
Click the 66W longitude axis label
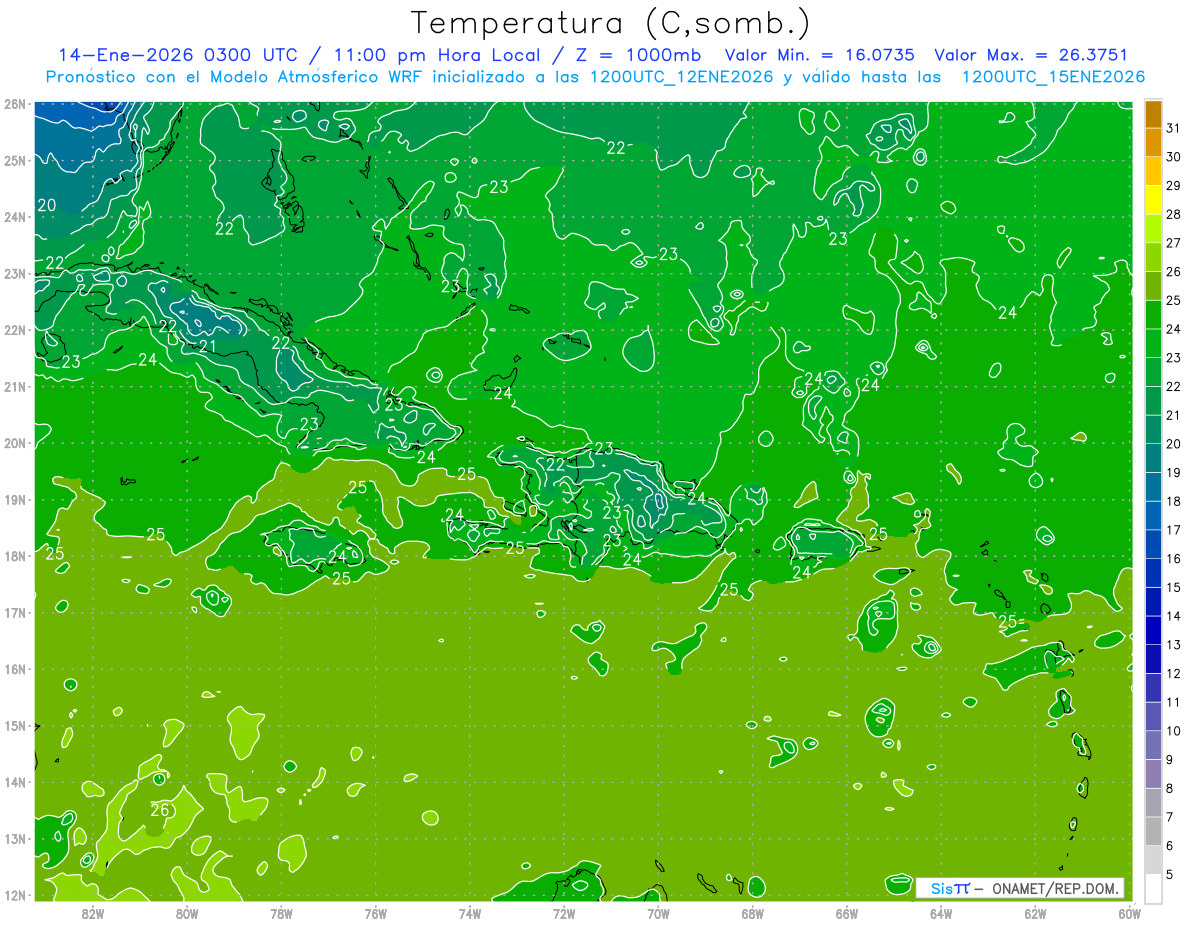[847, 913]
